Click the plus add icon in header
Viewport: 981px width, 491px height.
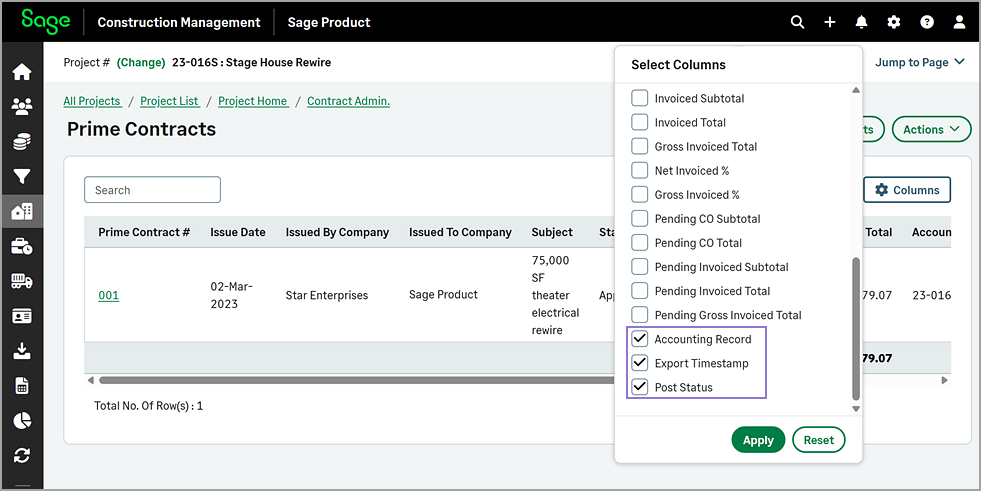point(830,22)
